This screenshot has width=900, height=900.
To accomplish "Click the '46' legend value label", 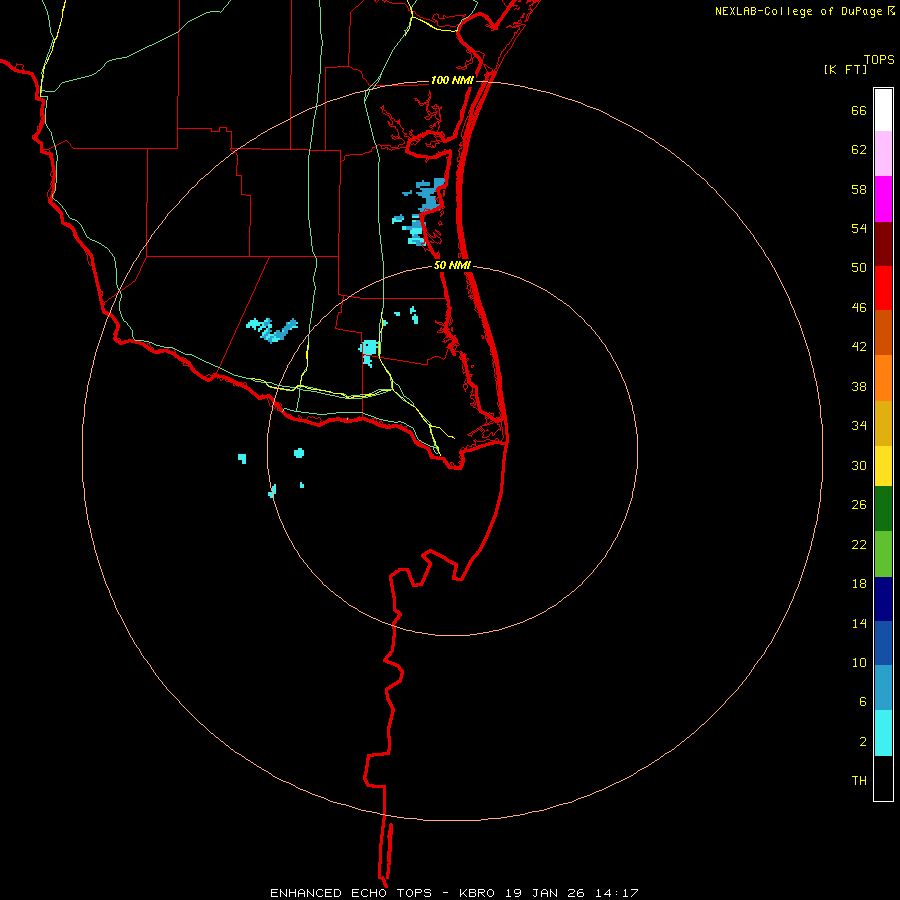I will tap(859, 308).
